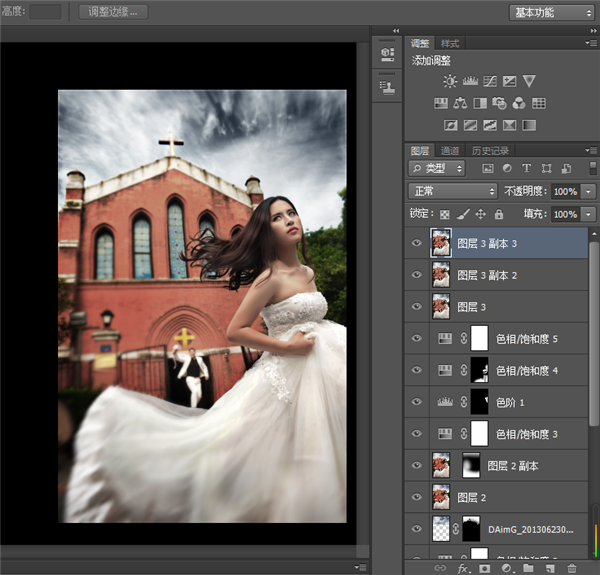Switch to the 调整 tab

coord(420,43)
